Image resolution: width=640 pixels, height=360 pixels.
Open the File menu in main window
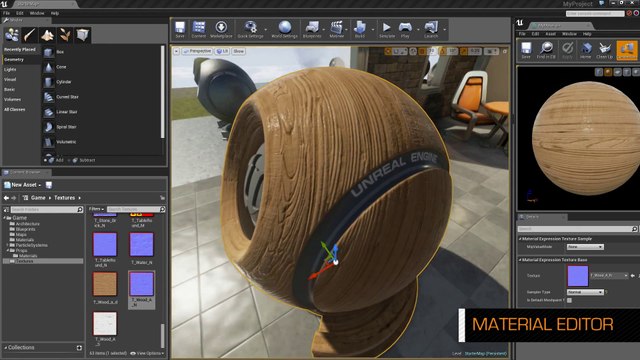7,13
